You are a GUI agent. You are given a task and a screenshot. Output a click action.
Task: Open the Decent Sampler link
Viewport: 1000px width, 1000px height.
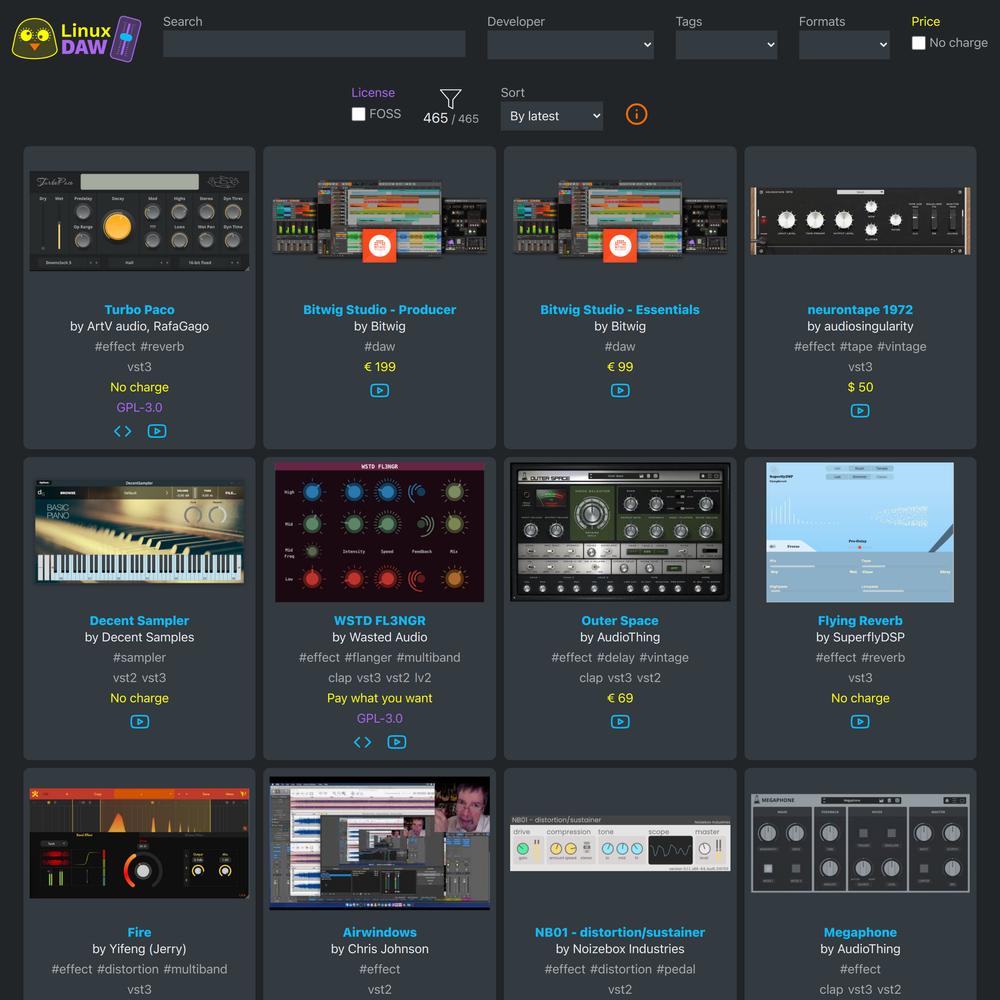(x=139, y=621)
